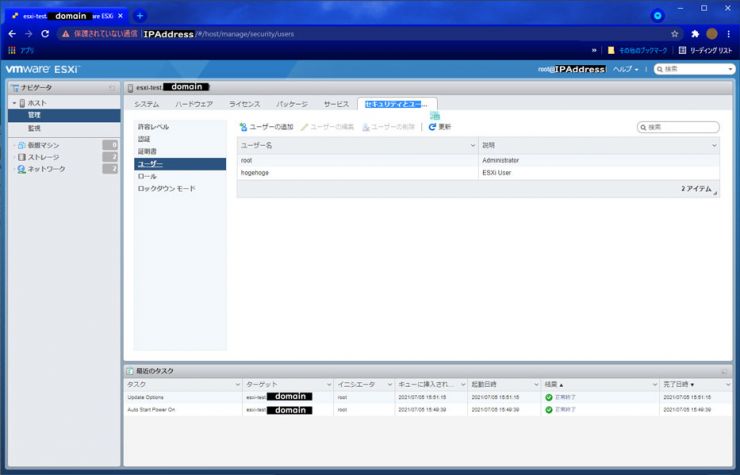The width and height of the screenshot is (740, 475).
Task: Open the apps shortcut in bookmarks bar
Action: pos(21,50)
